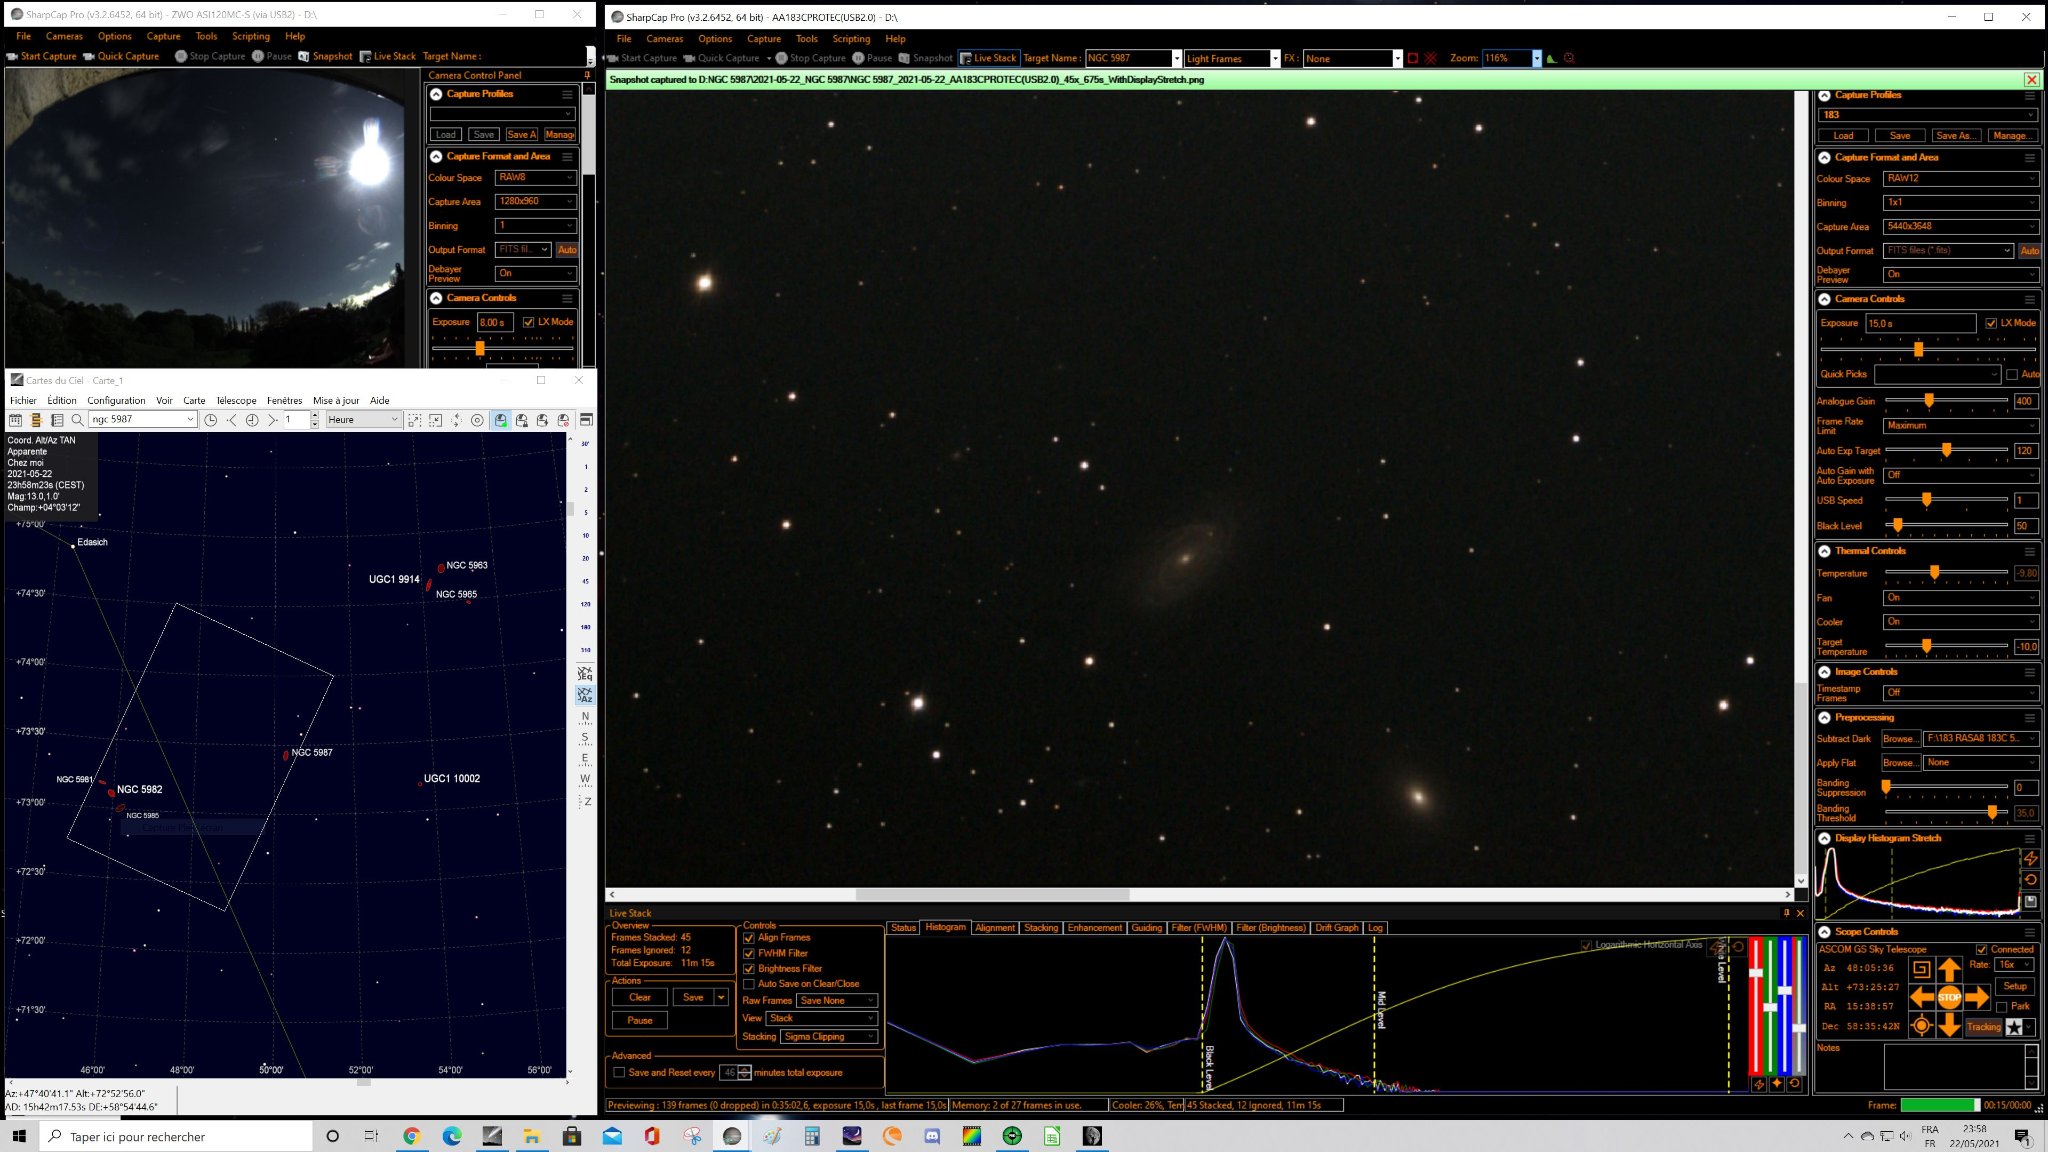Toggle the scope Connected checkbox

point(1981,950)
